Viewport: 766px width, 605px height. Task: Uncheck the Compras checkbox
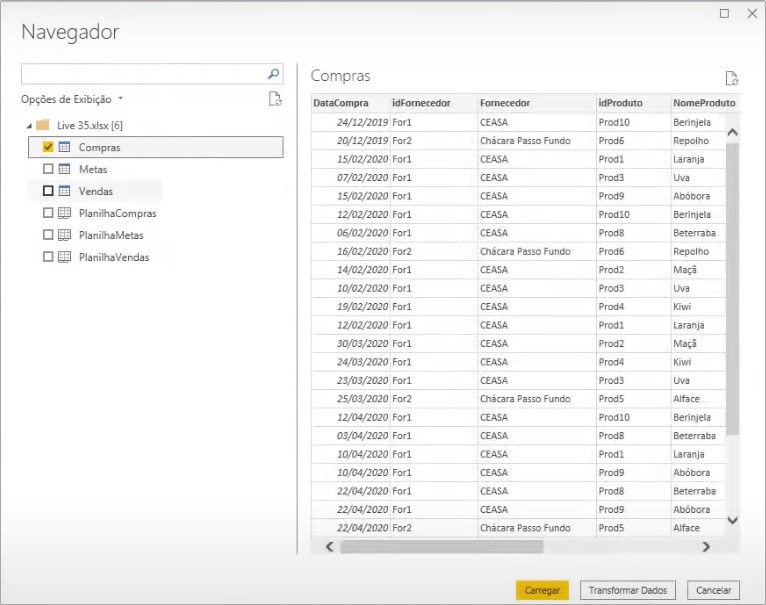tap(48, 147)
